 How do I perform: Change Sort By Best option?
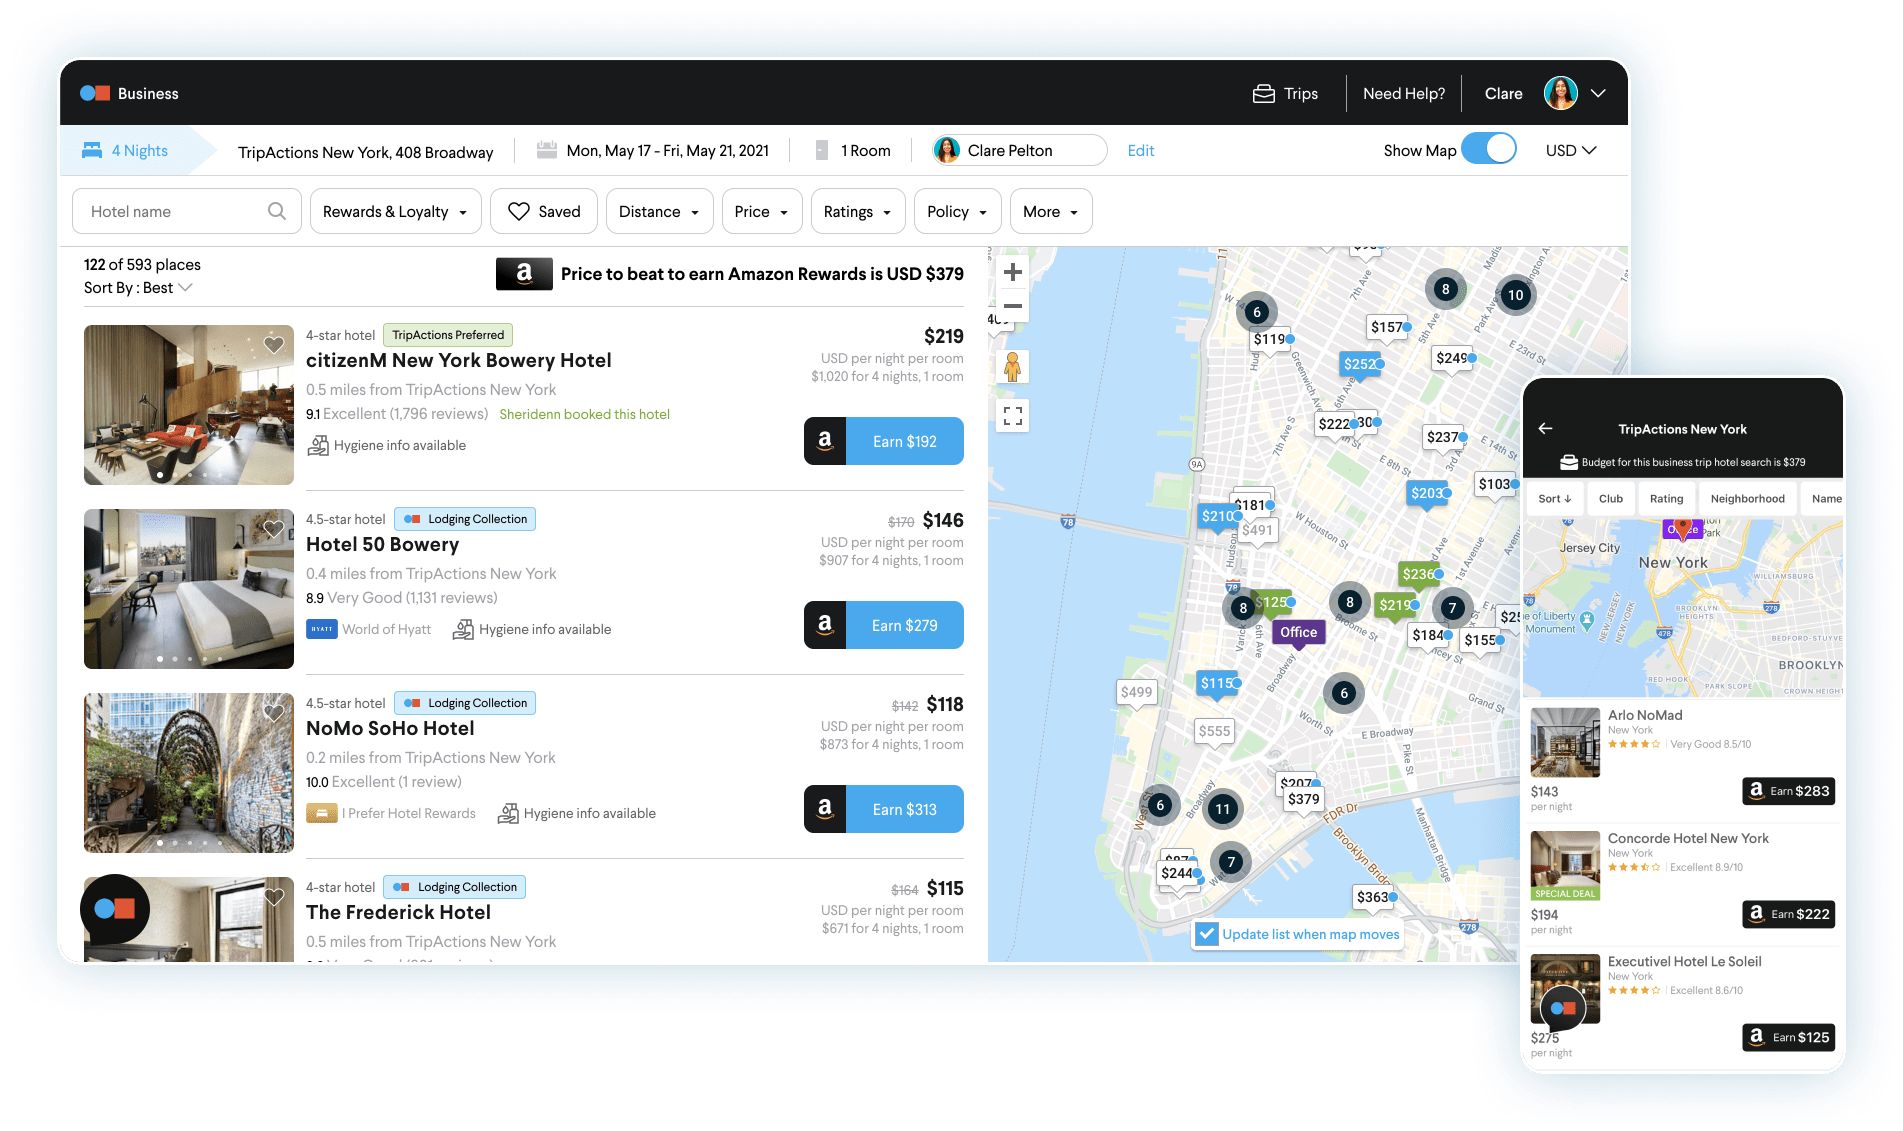[x=138, y=287]
